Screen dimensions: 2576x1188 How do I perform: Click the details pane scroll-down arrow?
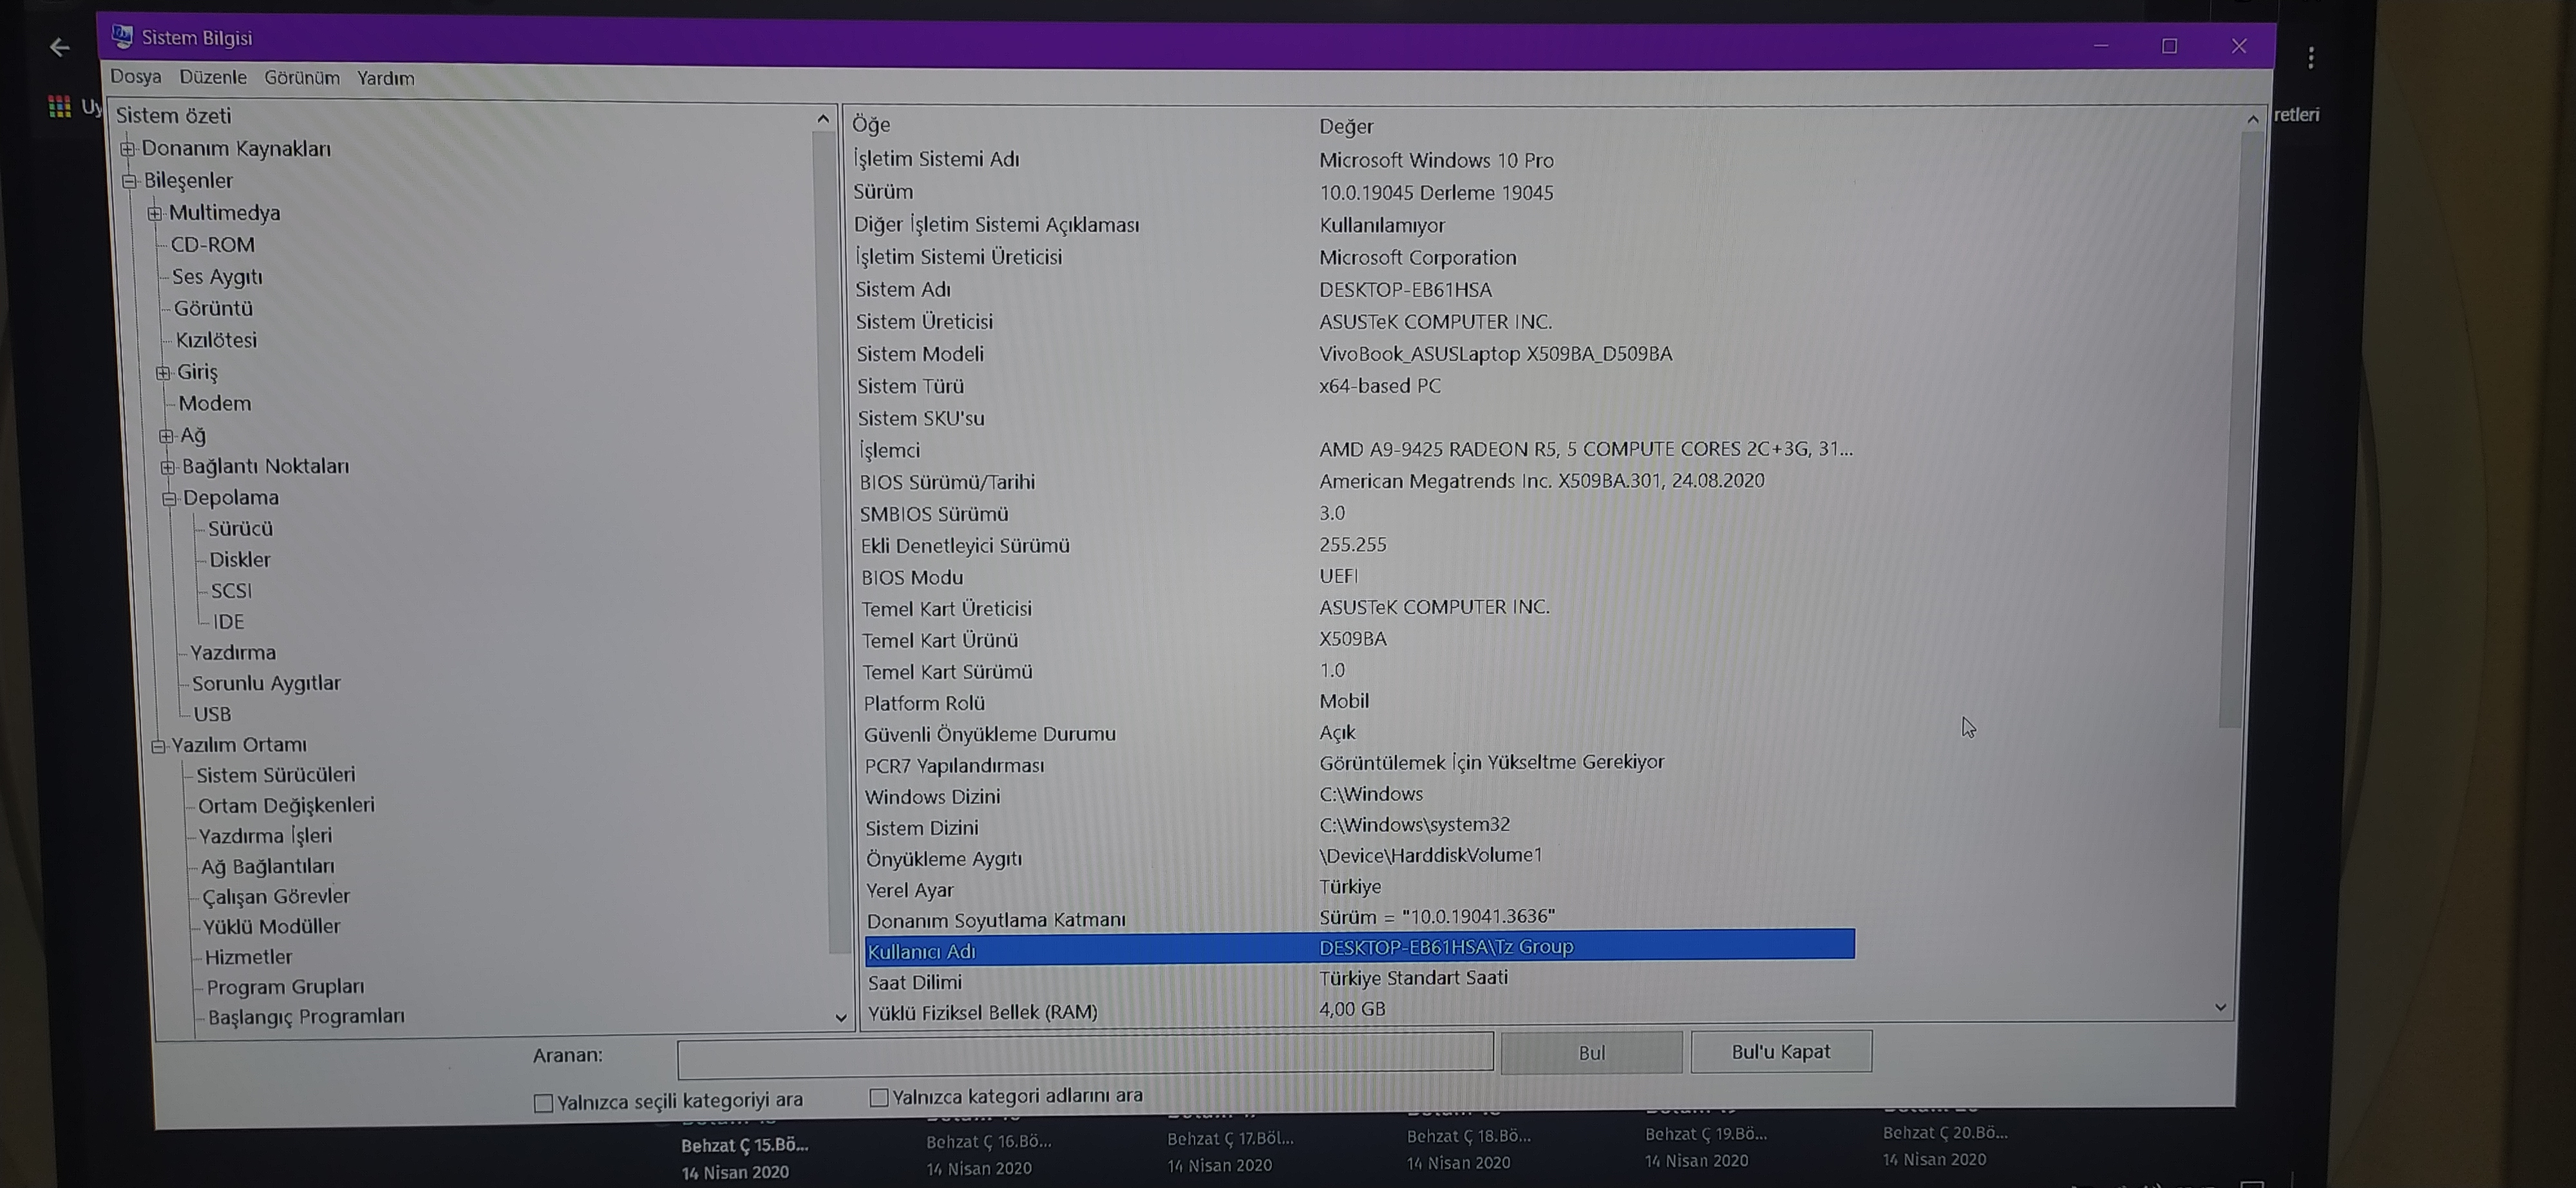pos(2221,1007)
